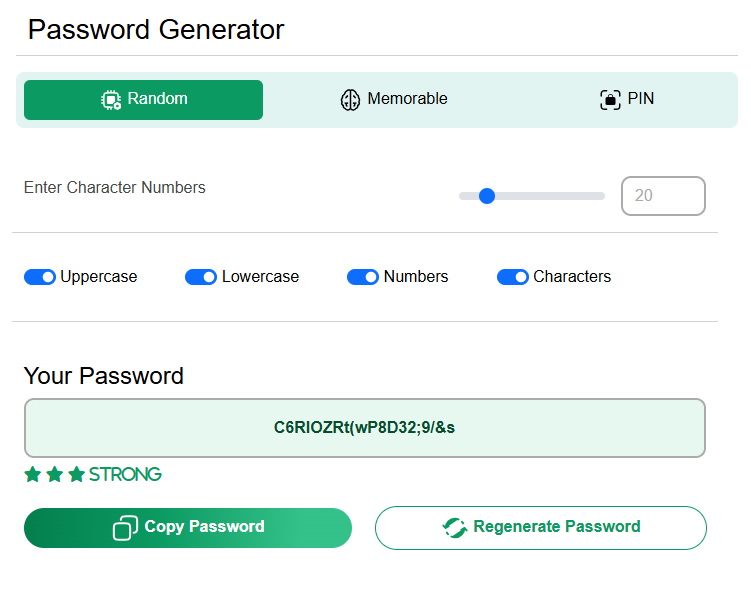Click the STRONG strength label
751x589 pixels.
(x=125, y=475)
